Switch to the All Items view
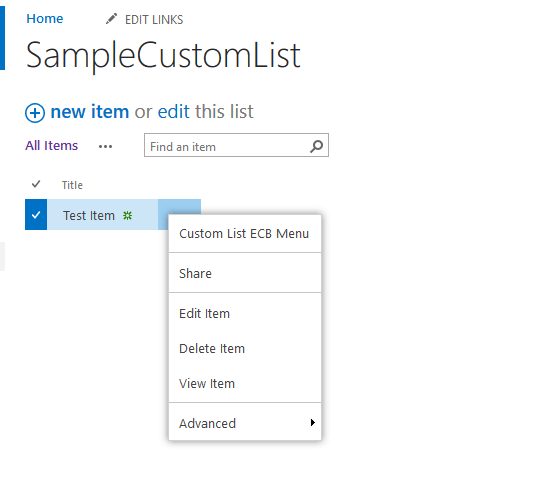The image size is (541, 482). point(51,146)
